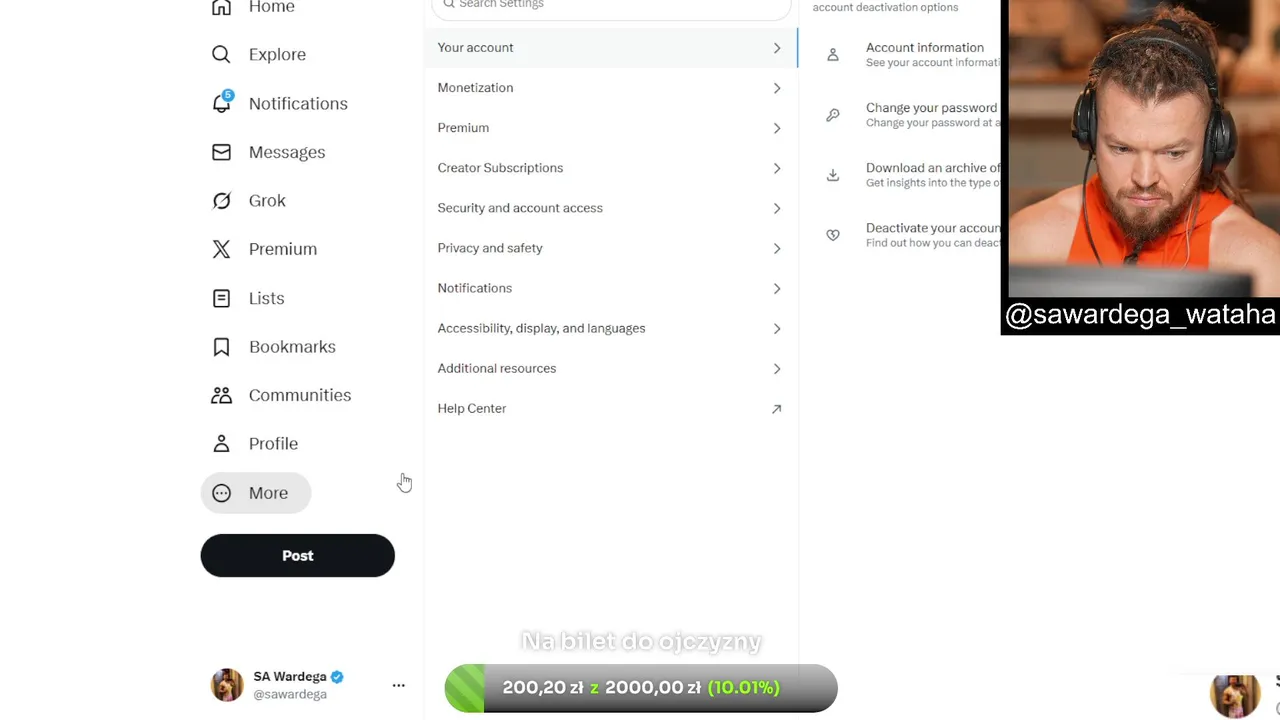This screenshot has height=720, width=1280.
Task: Open More options in sidebar
Action: click(x=256, y=493)
